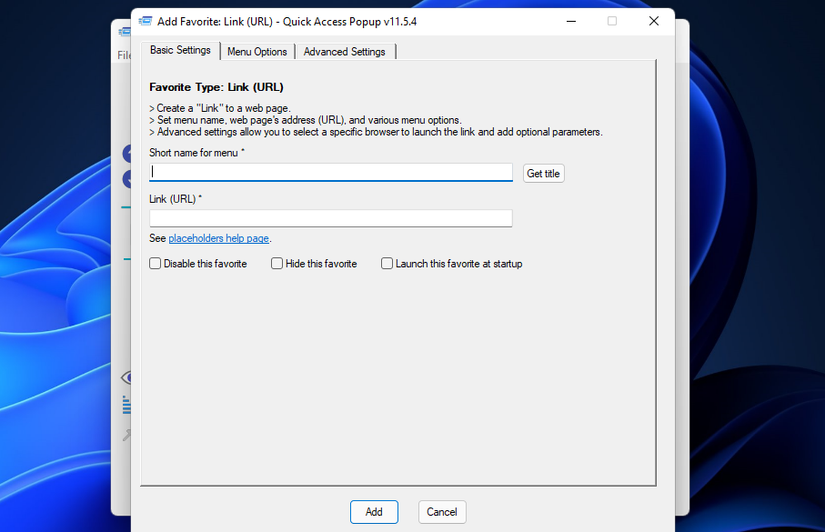Open the Advanced Settings tab
Image resolution: width=825 pixels, height=532 pixels.
[345, 52]
